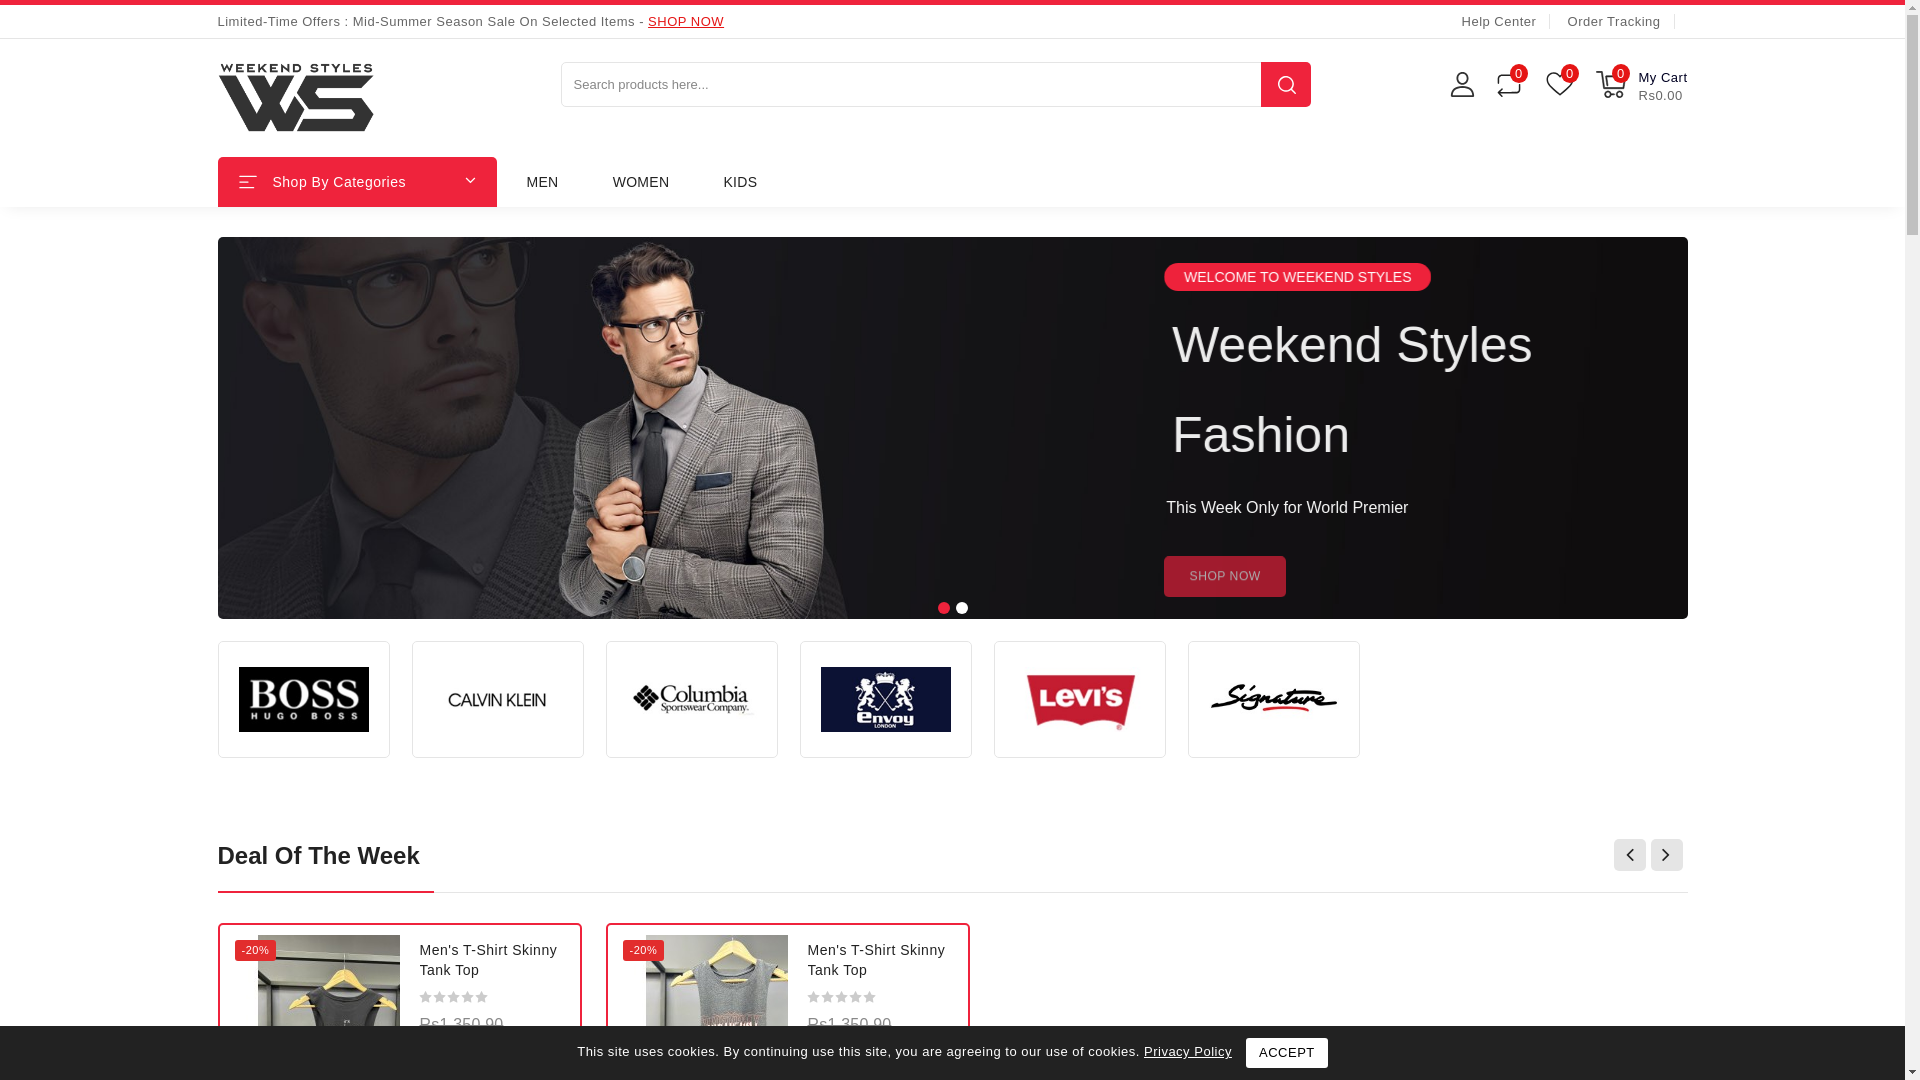Select the first slider dot
Screen dimensions: 1920x1080
coord(943,608)
